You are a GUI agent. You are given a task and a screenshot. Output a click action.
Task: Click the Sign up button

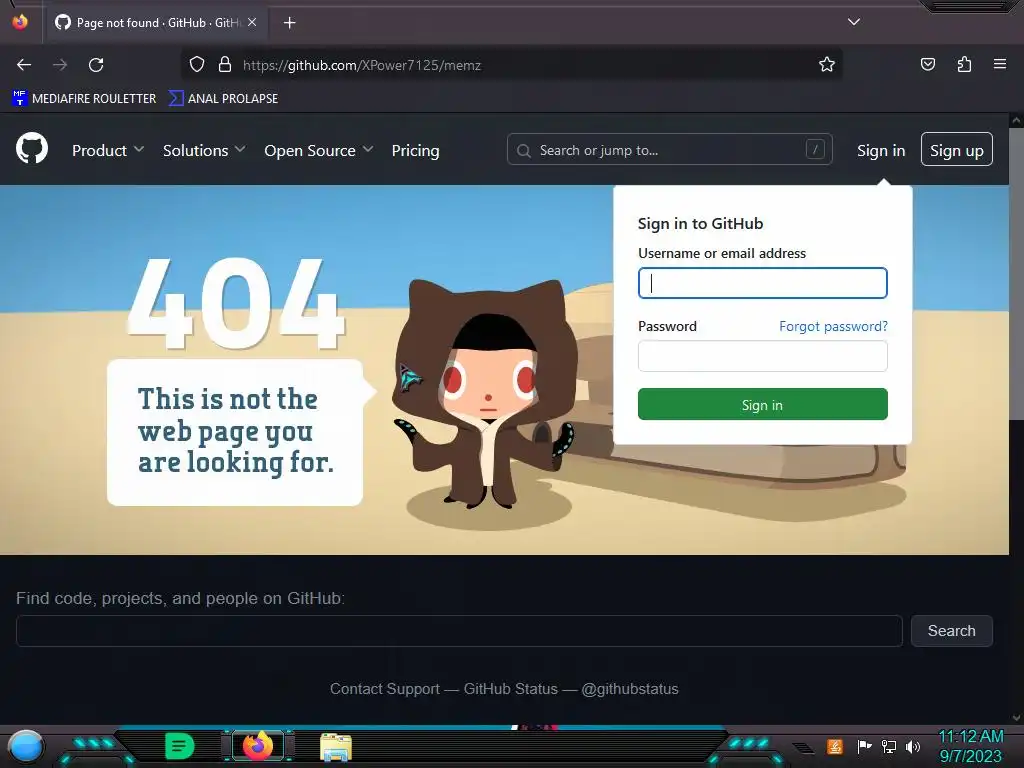(957, 150)
